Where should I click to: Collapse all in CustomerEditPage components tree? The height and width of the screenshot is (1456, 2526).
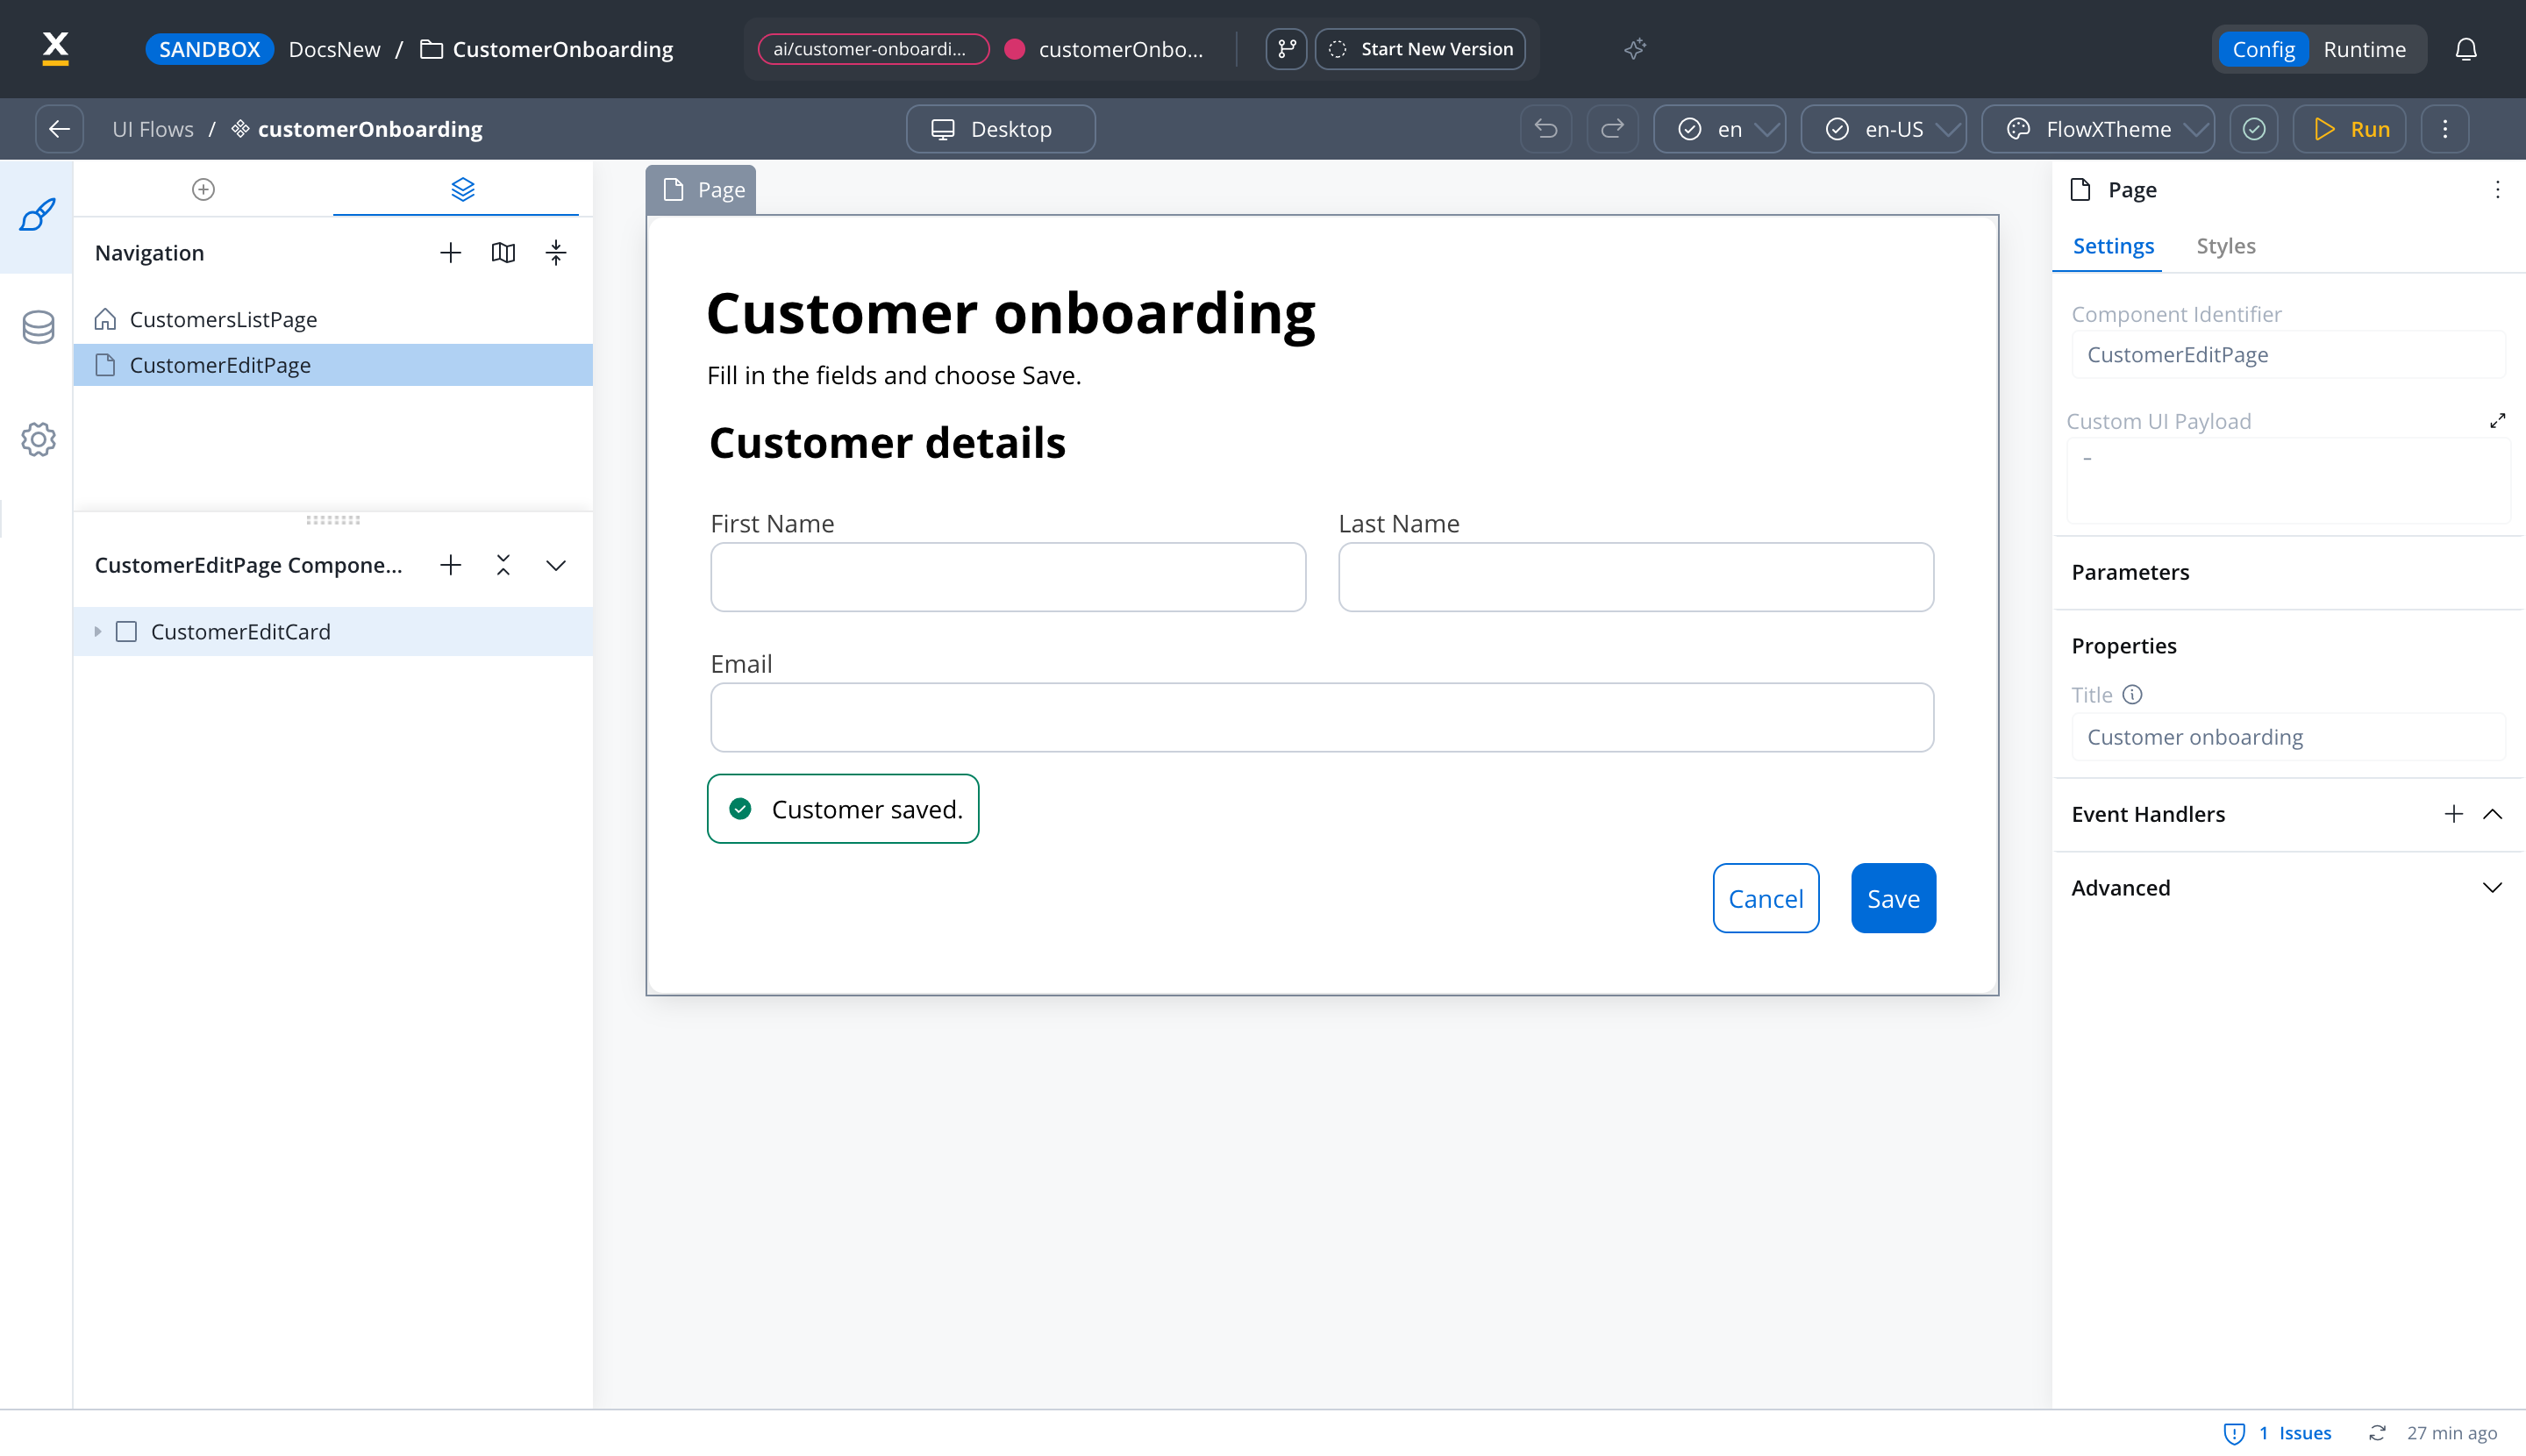[x=503, y=565]
